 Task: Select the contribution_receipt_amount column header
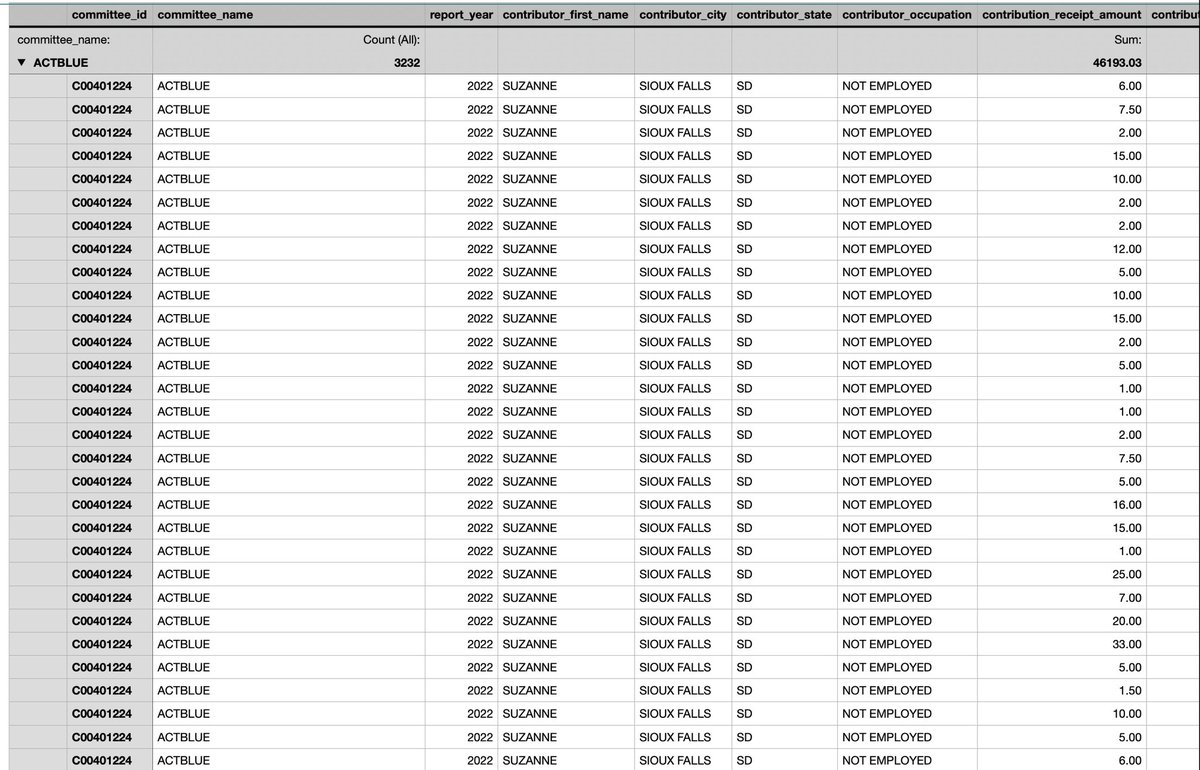click(x=1062, y=15)
